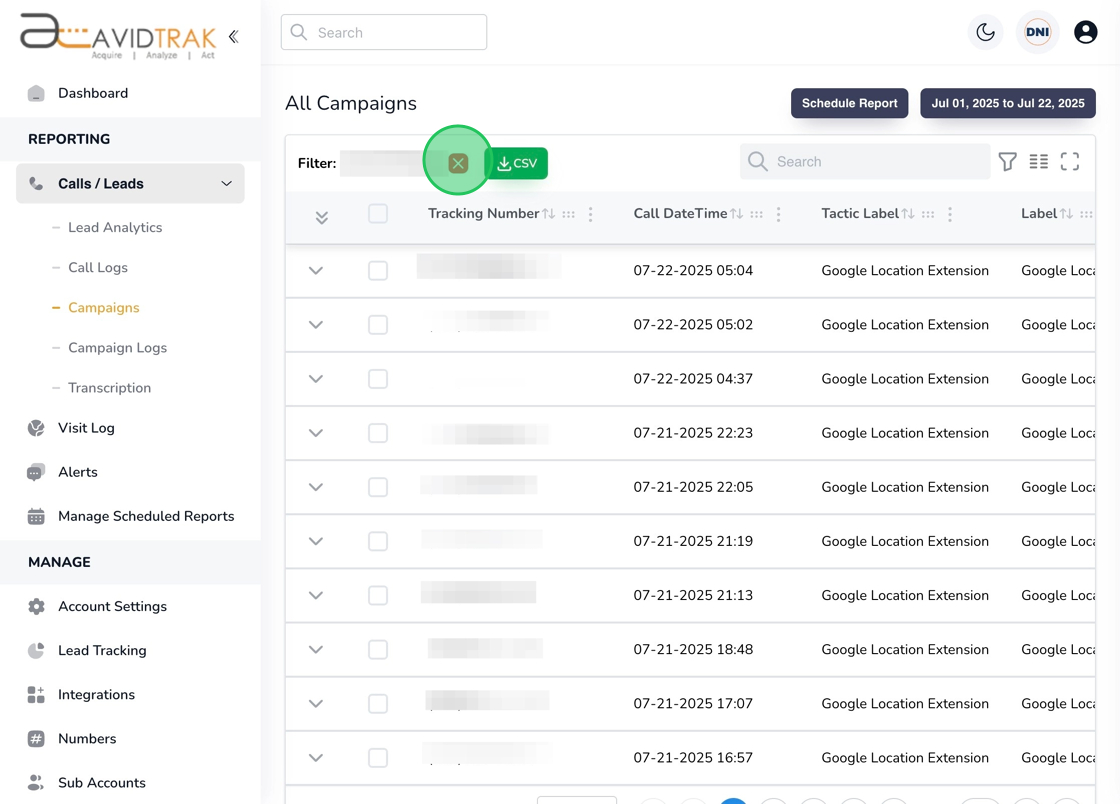
Task: Open Campaign Logs submenu item
Action: (117, 348)
